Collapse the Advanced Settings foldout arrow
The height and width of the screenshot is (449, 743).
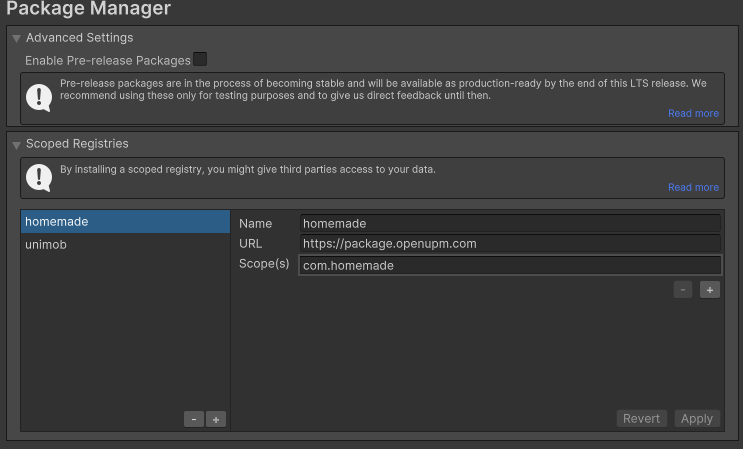click(16, 38)
